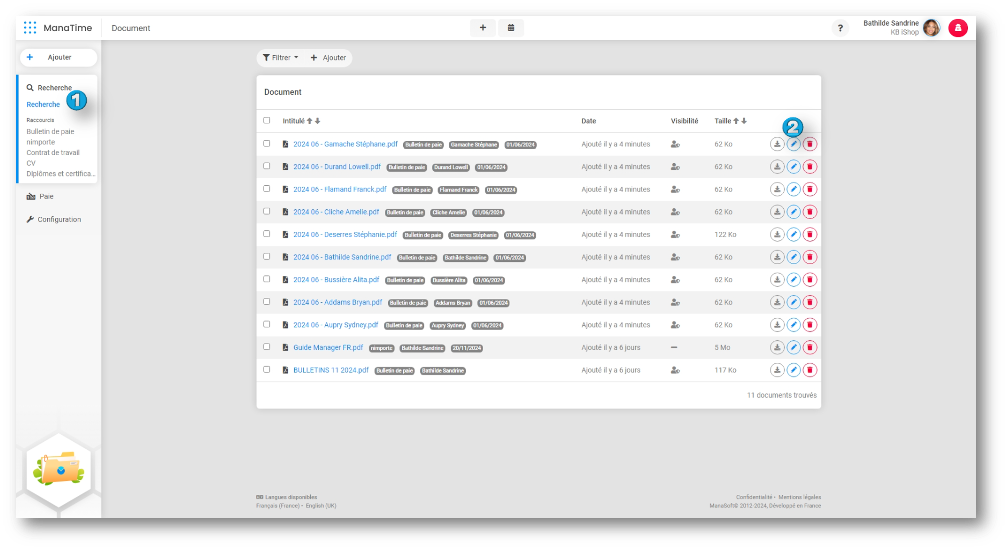Open the CV shortcut in sidebar

click(31, 163)
